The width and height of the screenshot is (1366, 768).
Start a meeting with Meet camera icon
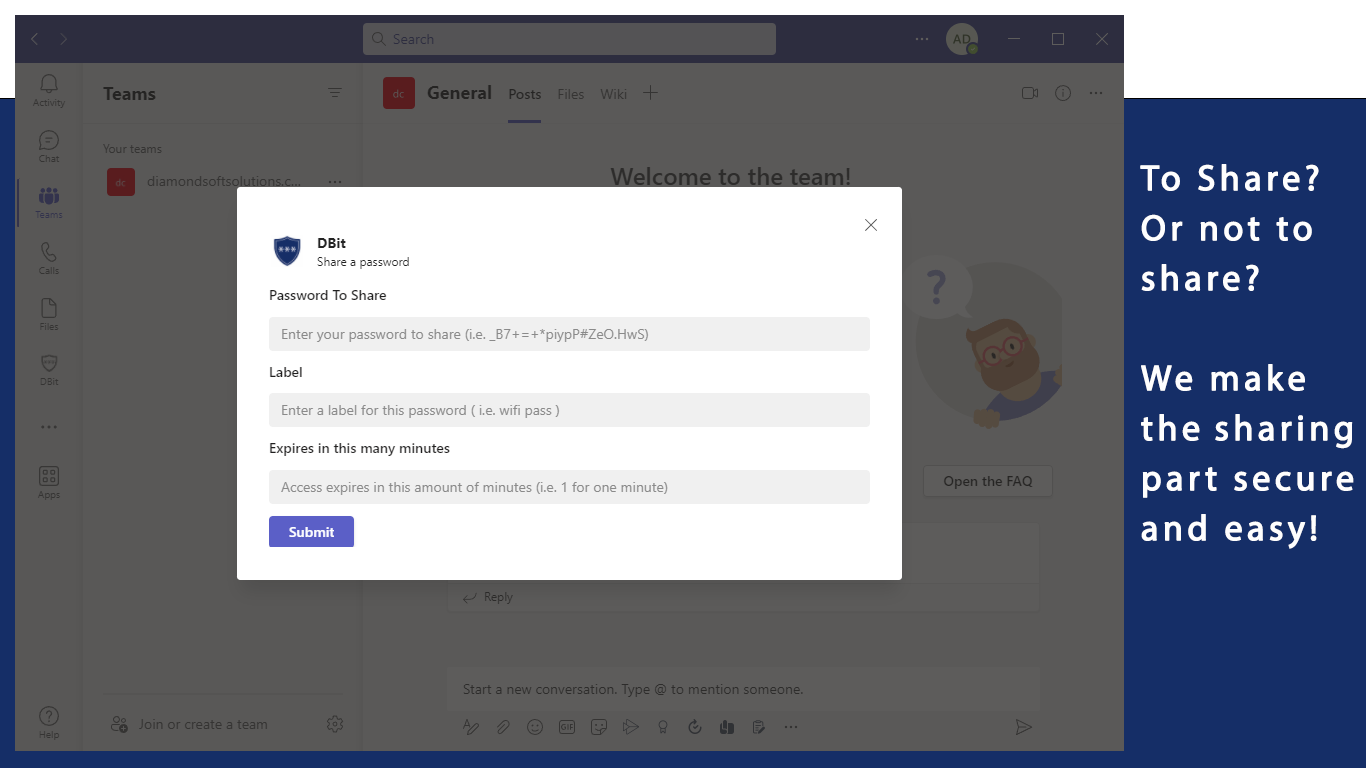click(x=1030, y=93)
